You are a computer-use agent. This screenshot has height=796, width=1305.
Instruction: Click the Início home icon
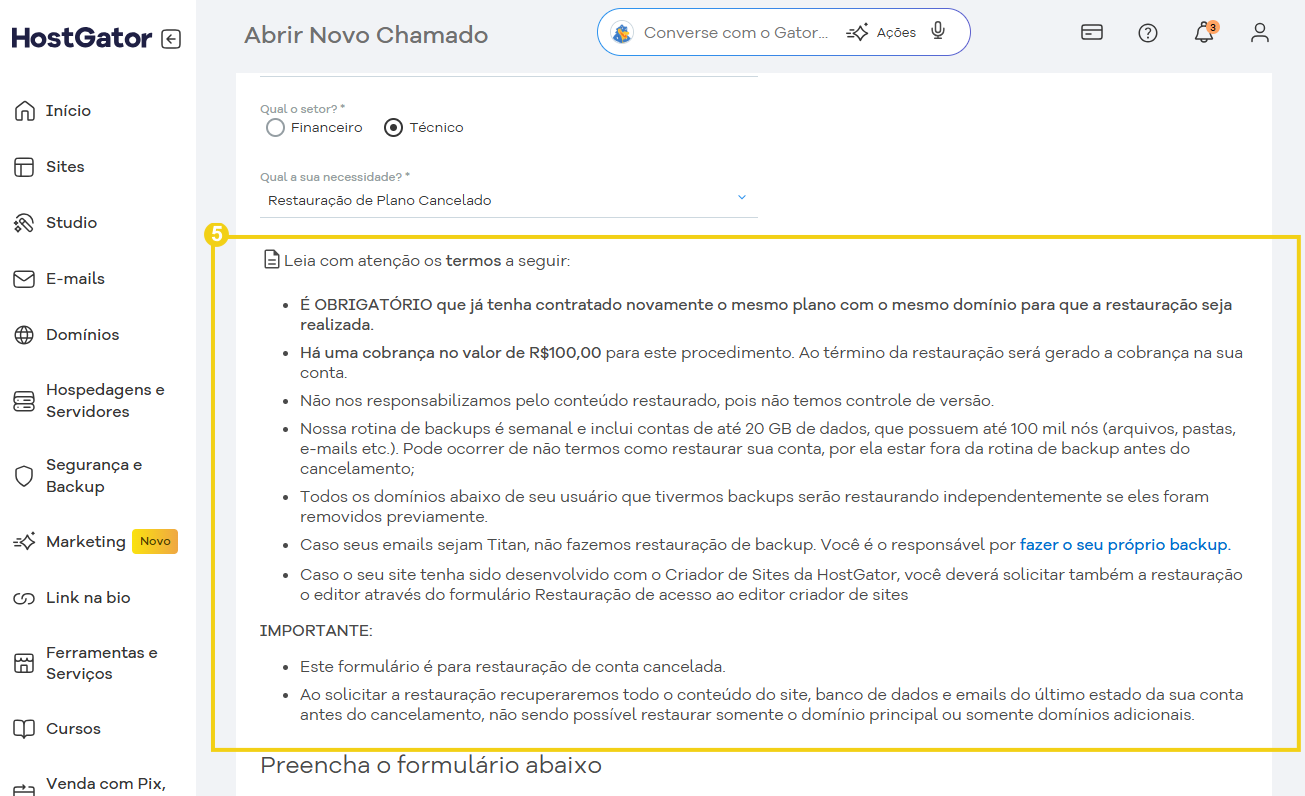click(x=24, y=111)
